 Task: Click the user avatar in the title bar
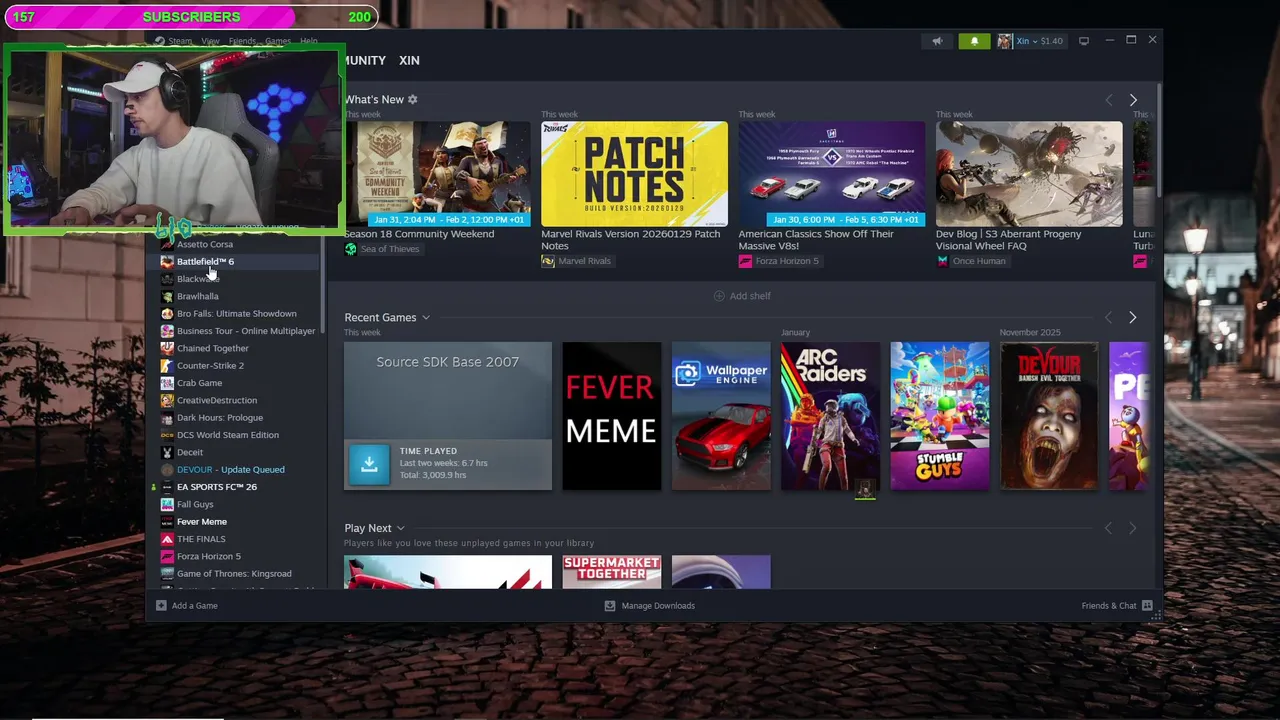(x=1004, y=41)
